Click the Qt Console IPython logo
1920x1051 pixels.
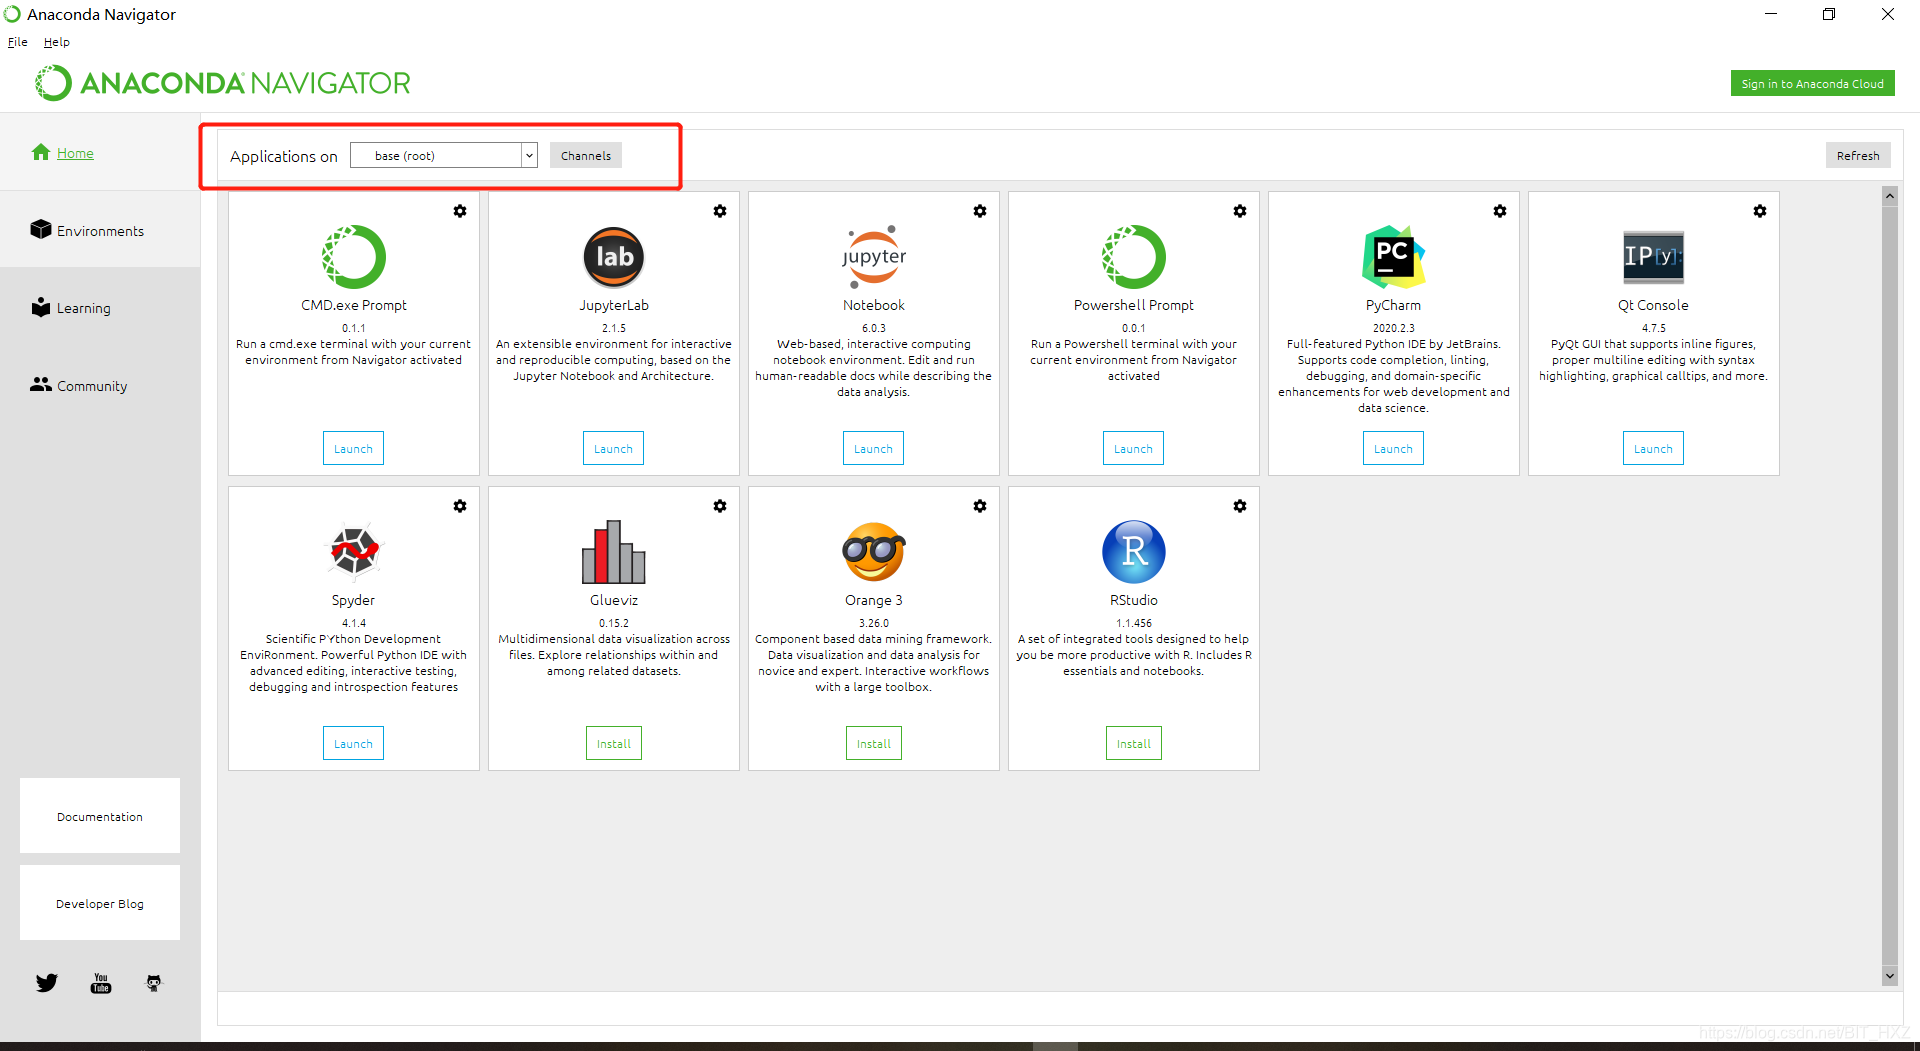(1654, 257)
